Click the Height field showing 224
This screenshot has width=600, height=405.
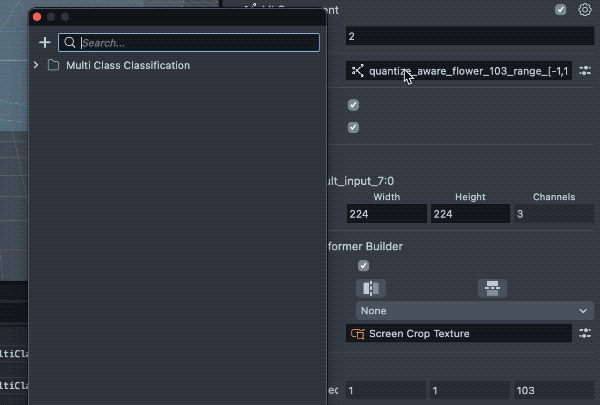[470, 214]
